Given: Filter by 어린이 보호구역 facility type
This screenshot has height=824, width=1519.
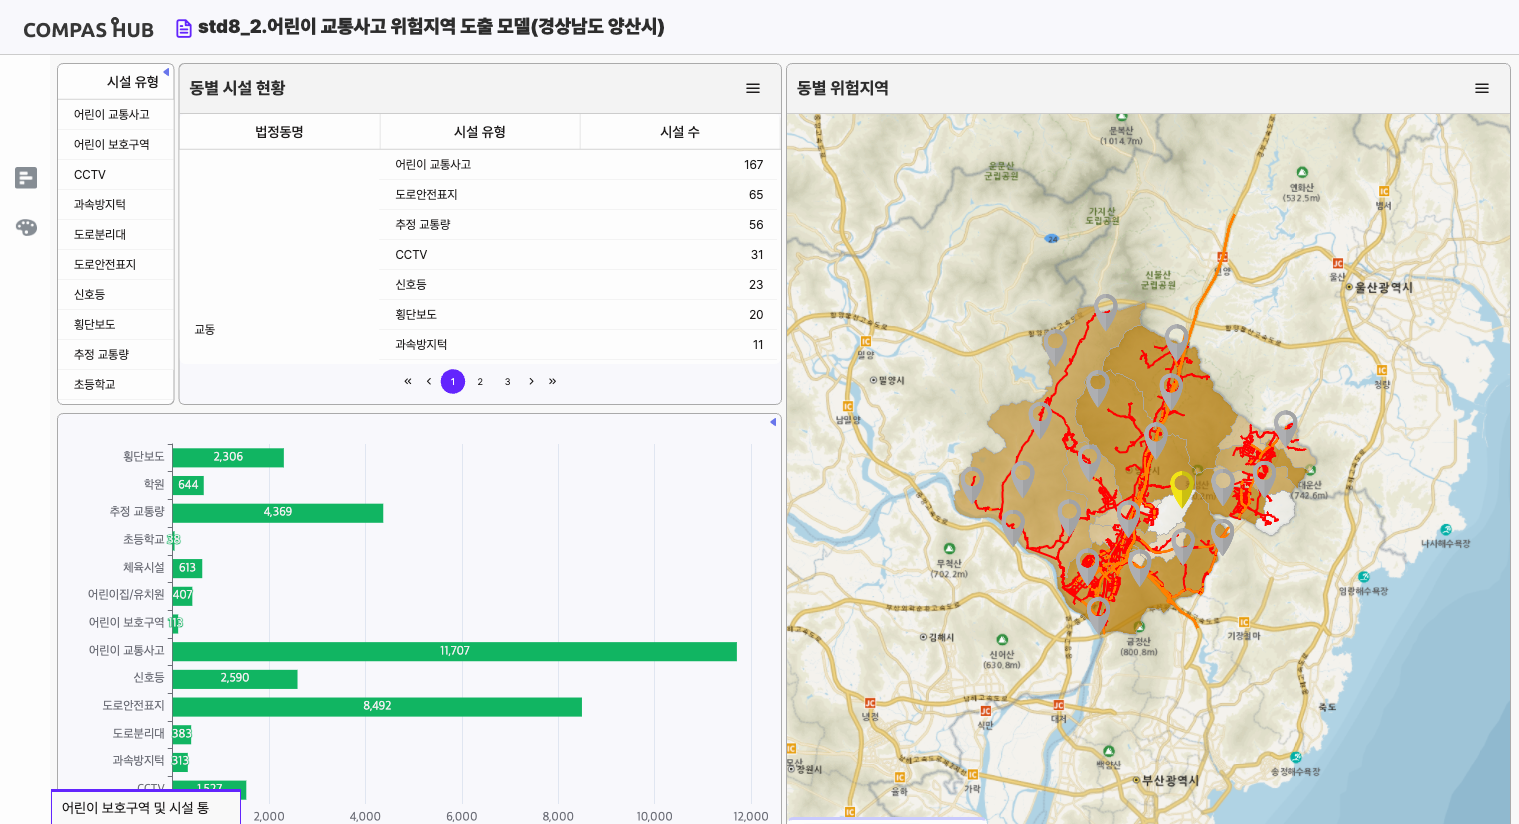Looking at the screenshot, I should coord(116,144).
